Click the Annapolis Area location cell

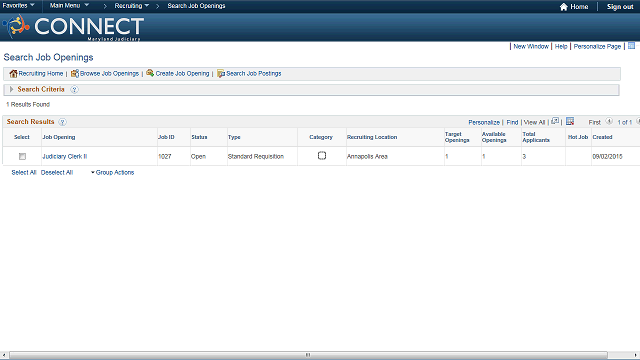367,156
